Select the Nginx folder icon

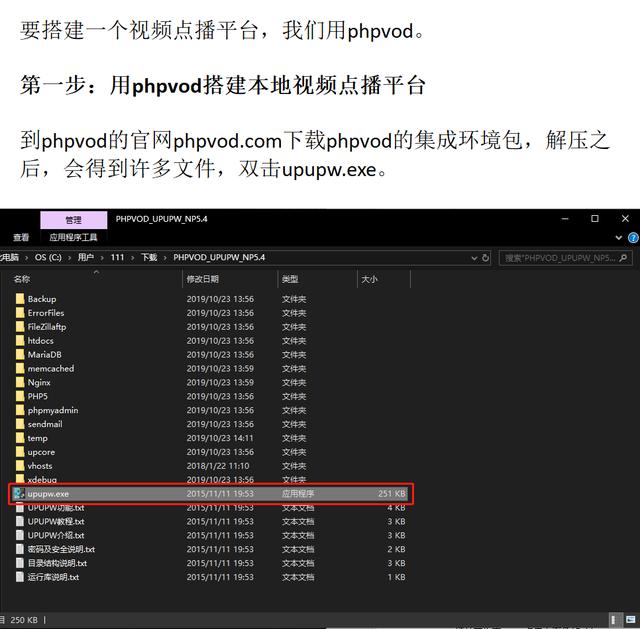click(x=20, y=382)
